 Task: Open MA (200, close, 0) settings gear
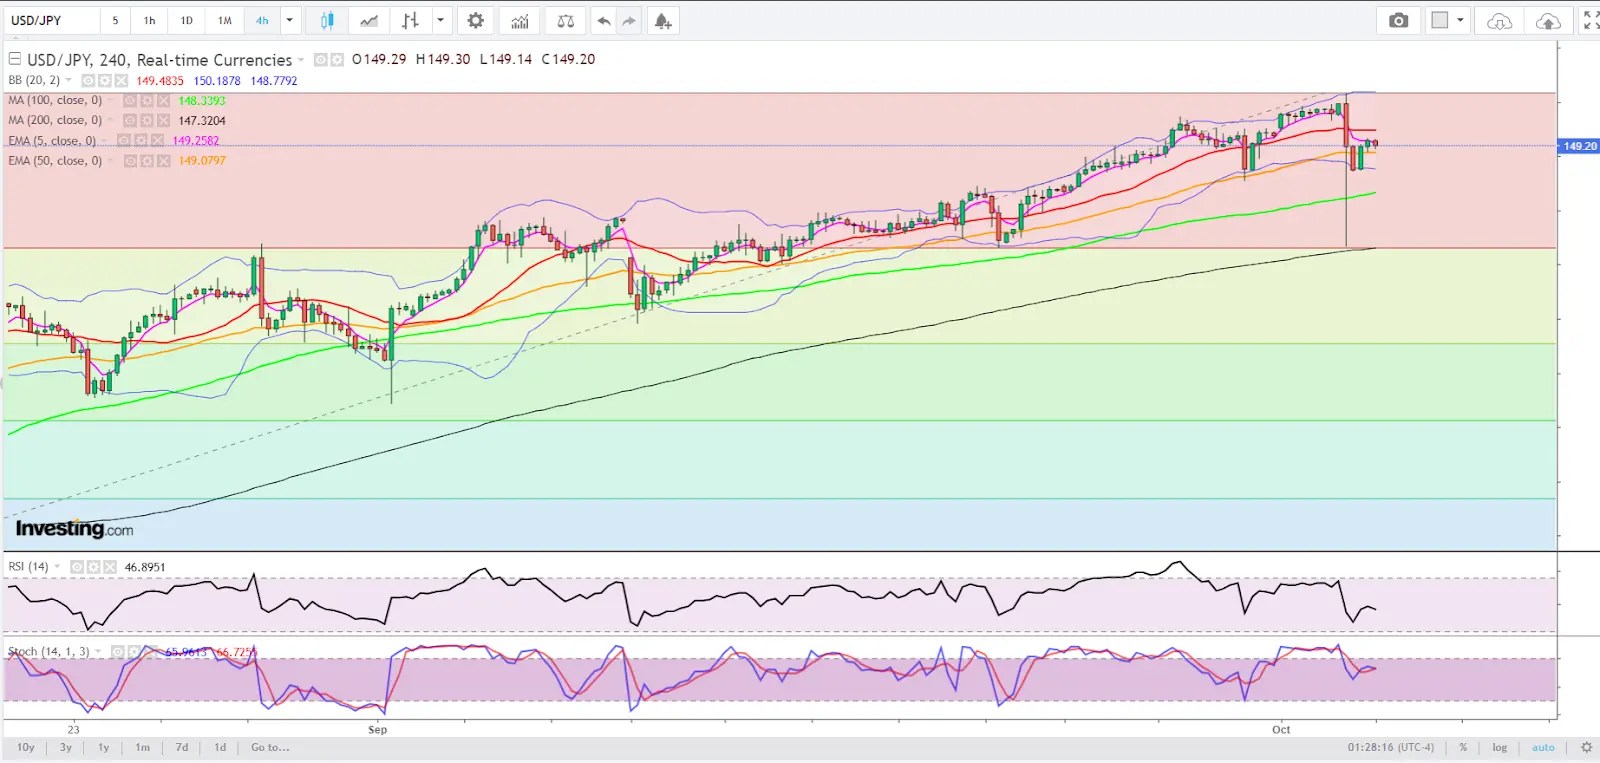click(146, 121)
